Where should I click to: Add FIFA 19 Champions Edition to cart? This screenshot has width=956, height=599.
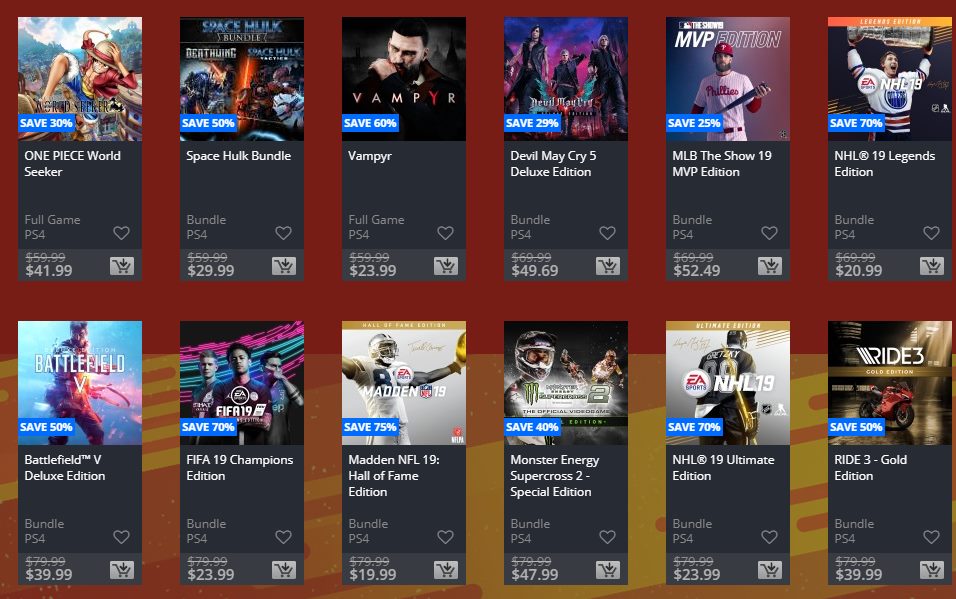click(284, 570)
